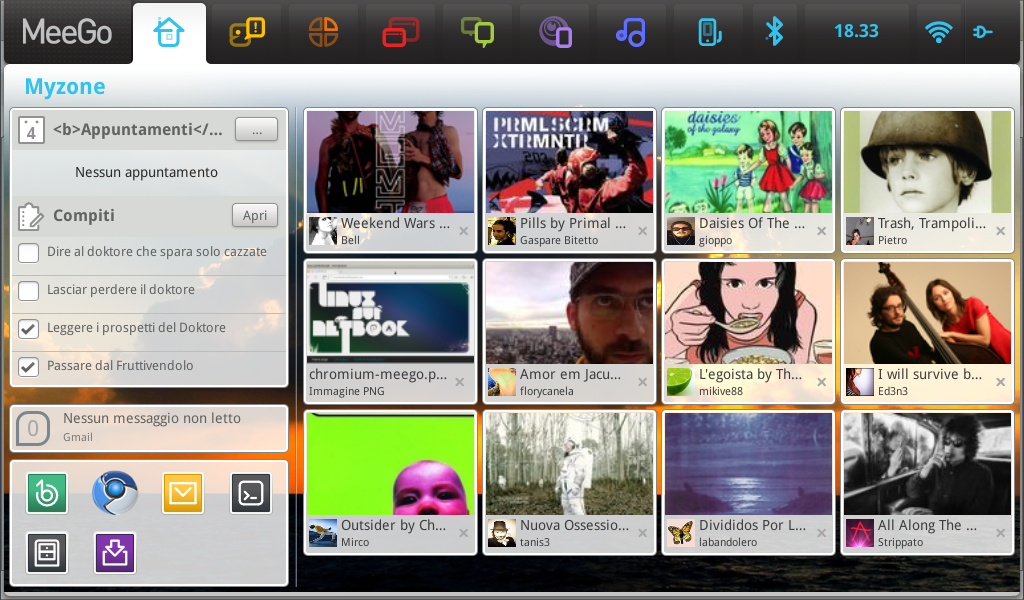Open the Myzone home tab
Viewport: 1024px width, 600px height.
[x=169, y=32]
